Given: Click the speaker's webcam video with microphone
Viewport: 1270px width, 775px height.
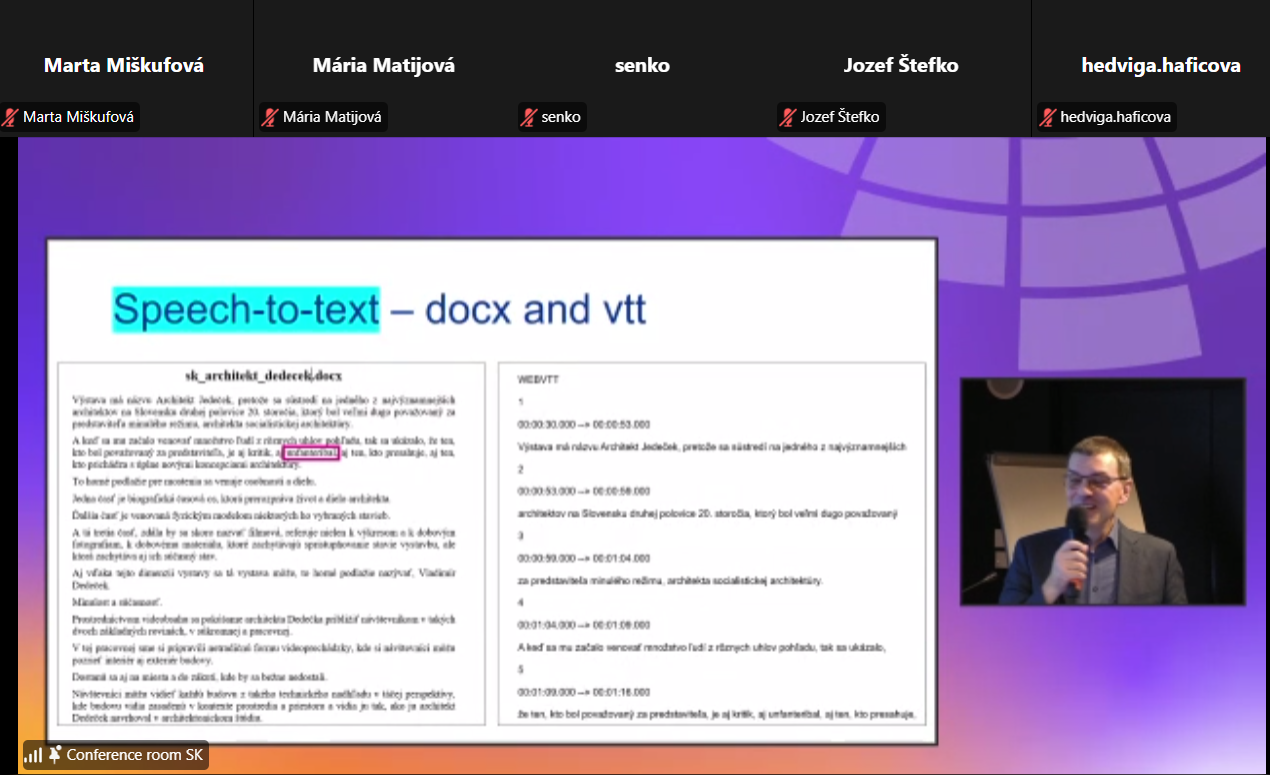Looking at the screenshot, I should point(1102,492).
